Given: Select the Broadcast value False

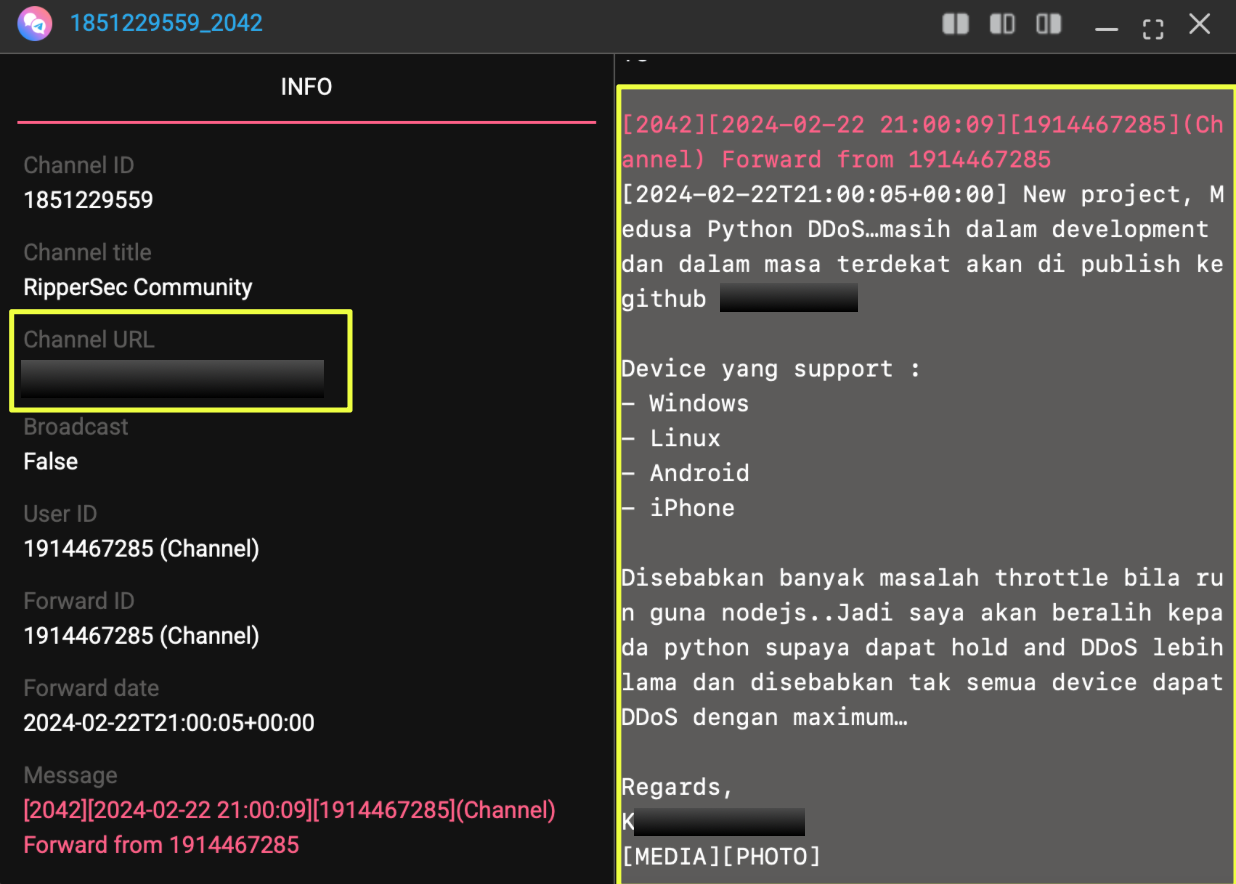Looking at the screenshot, I should point(51,461).
